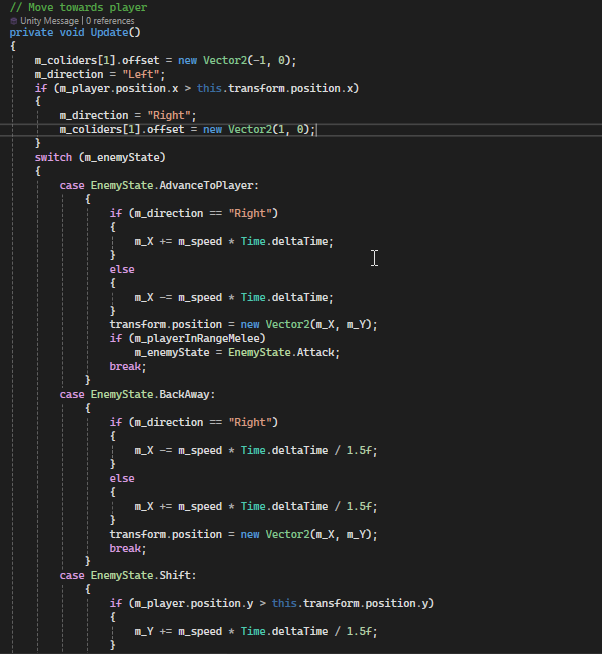This screenshot has width=602, height=654.
Task: Click the m_direction = "Right" assignment line
Action: click(128, 116)
